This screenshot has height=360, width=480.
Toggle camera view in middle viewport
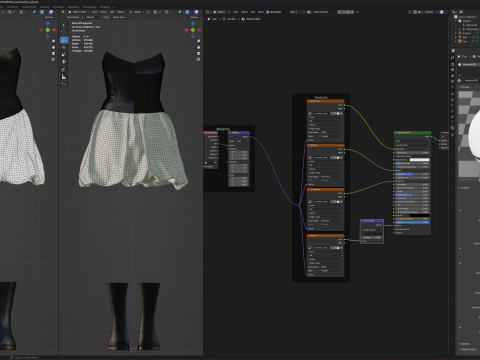(x=199, y=53)
